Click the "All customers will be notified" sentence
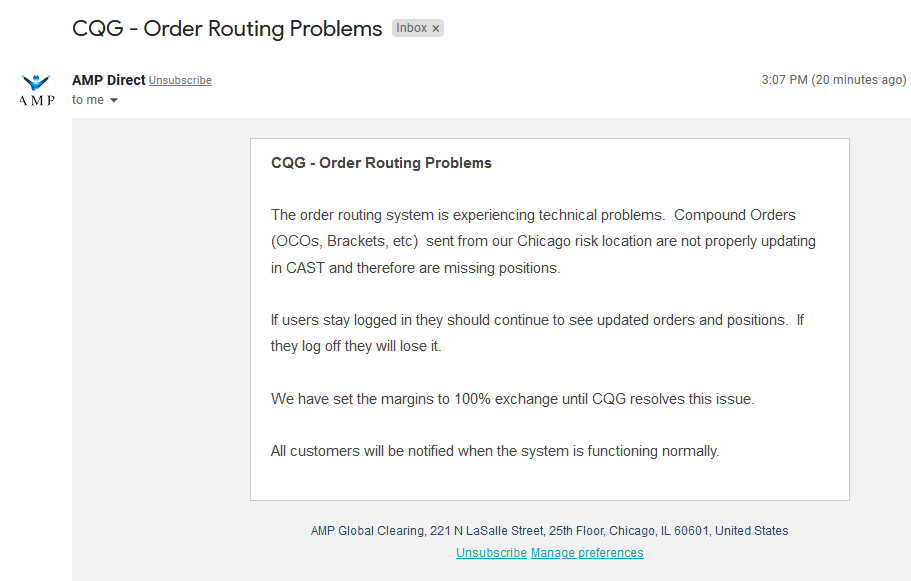911x581 pixels. click(x=495, y=451)
